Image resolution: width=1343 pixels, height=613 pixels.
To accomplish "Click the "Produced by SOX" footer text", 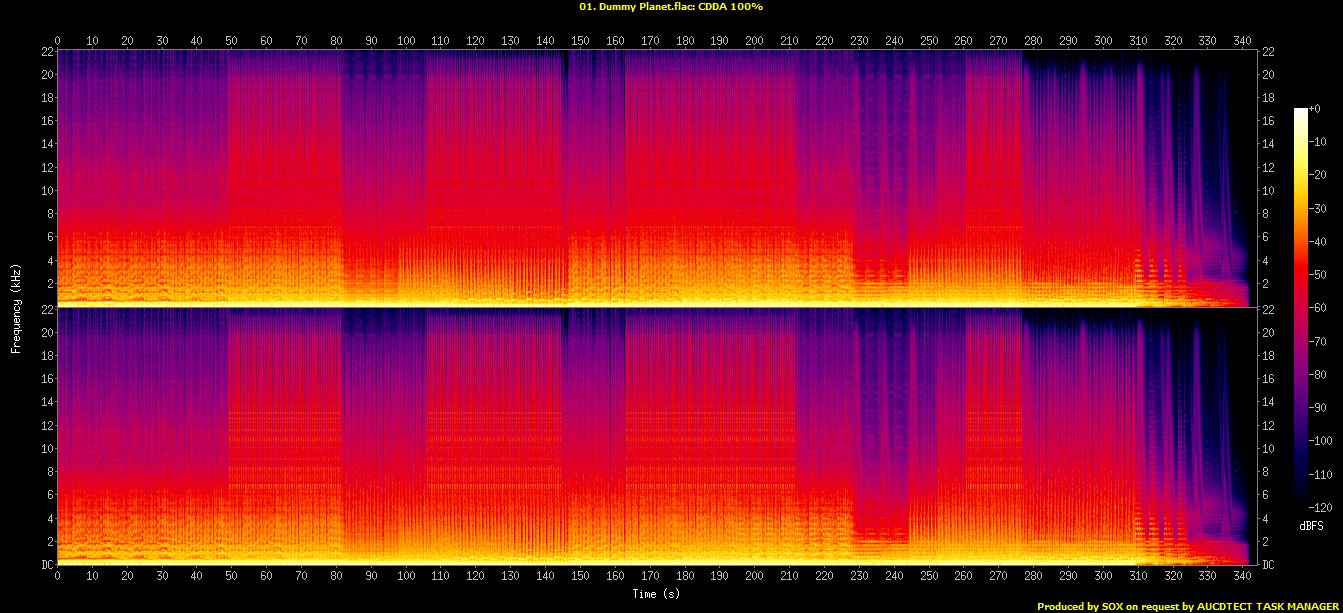I will (1080, 606).
